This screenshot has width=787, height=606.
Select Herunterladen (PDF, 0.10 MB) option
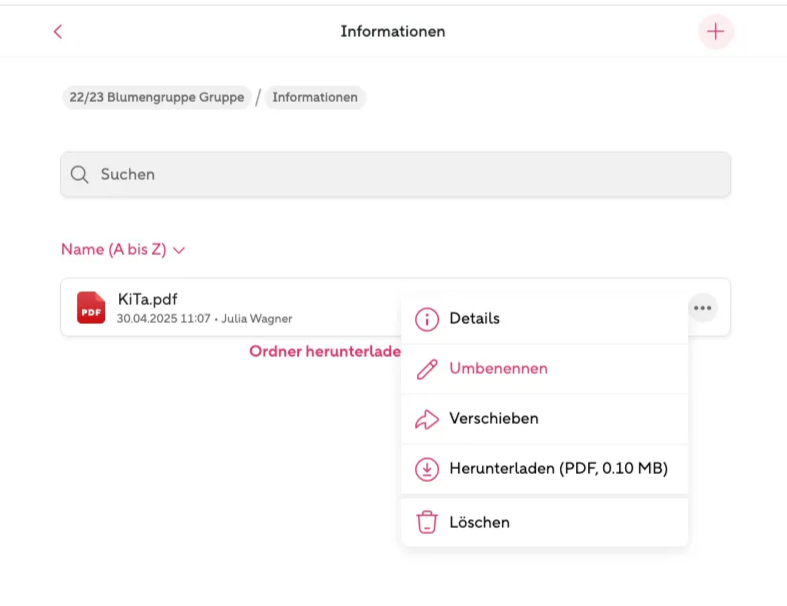[x=545, y=469]
